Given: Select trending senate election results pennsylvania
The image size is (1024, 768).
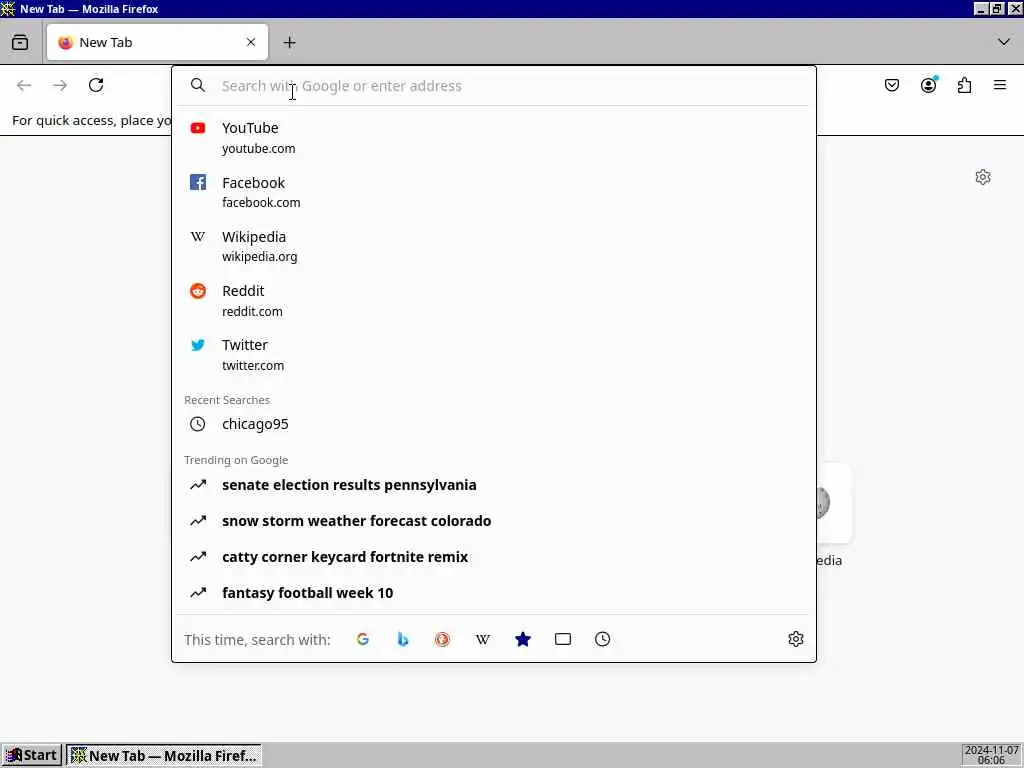Looking at the screenshot, I should click(x=494, y=485).
